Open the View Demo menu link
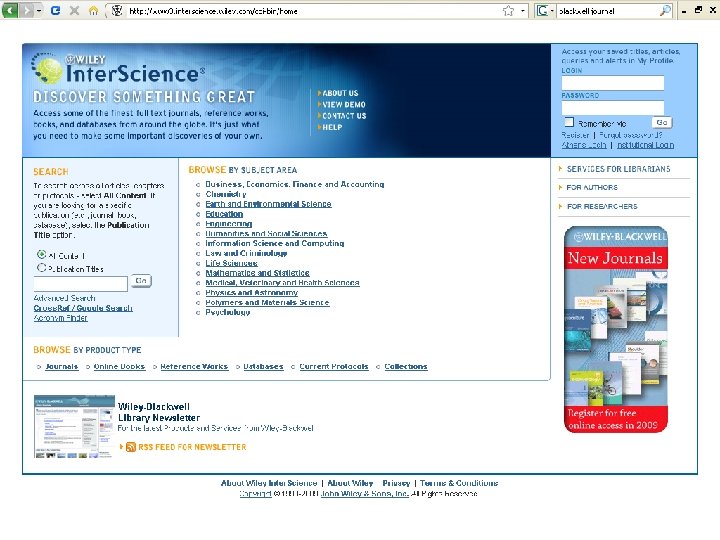 (x=343, y=105)
